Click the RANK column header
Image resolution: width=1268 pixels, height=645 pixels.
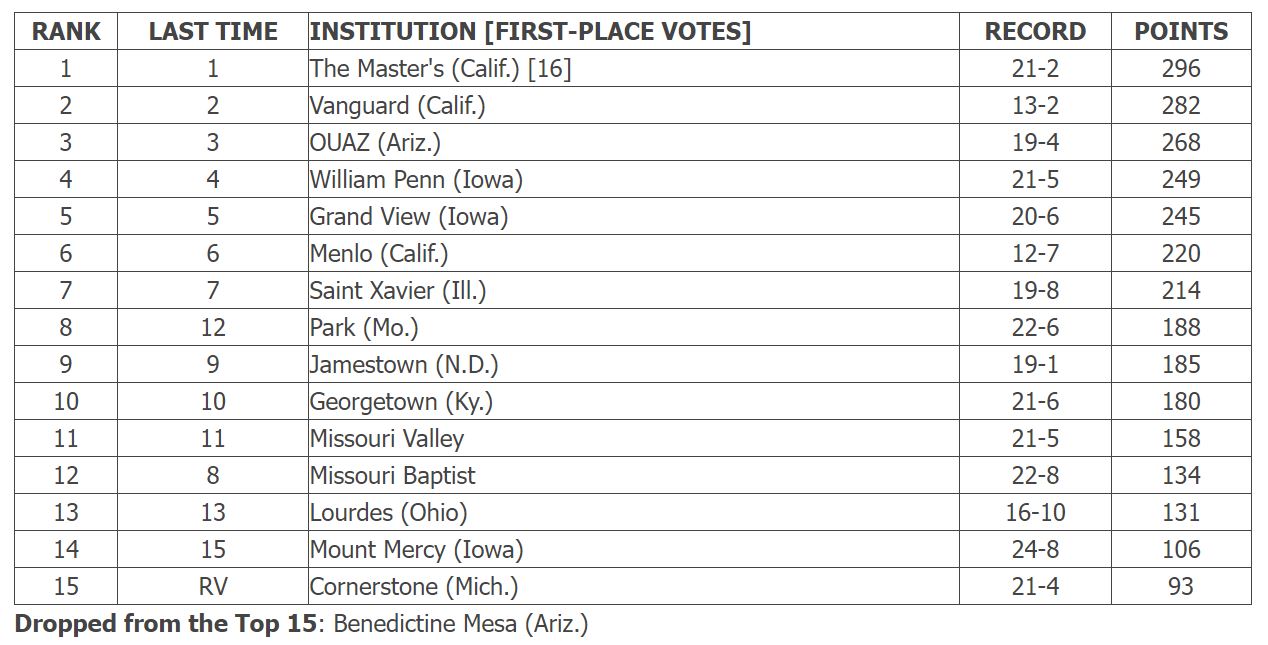(66, 31)
